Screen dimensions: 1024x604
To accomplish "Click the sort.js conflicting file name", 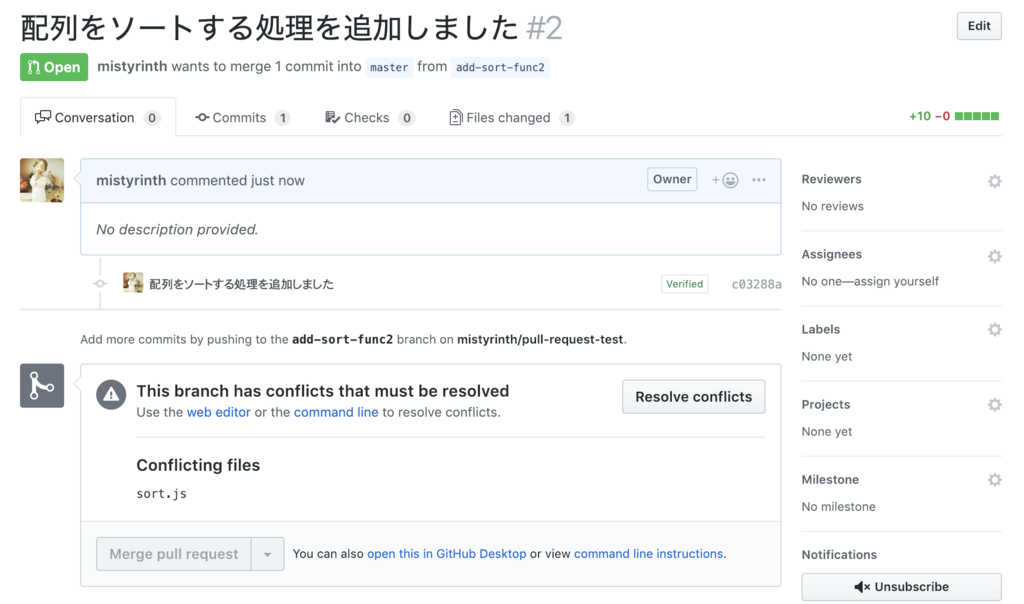I will [x=161, y=493].
